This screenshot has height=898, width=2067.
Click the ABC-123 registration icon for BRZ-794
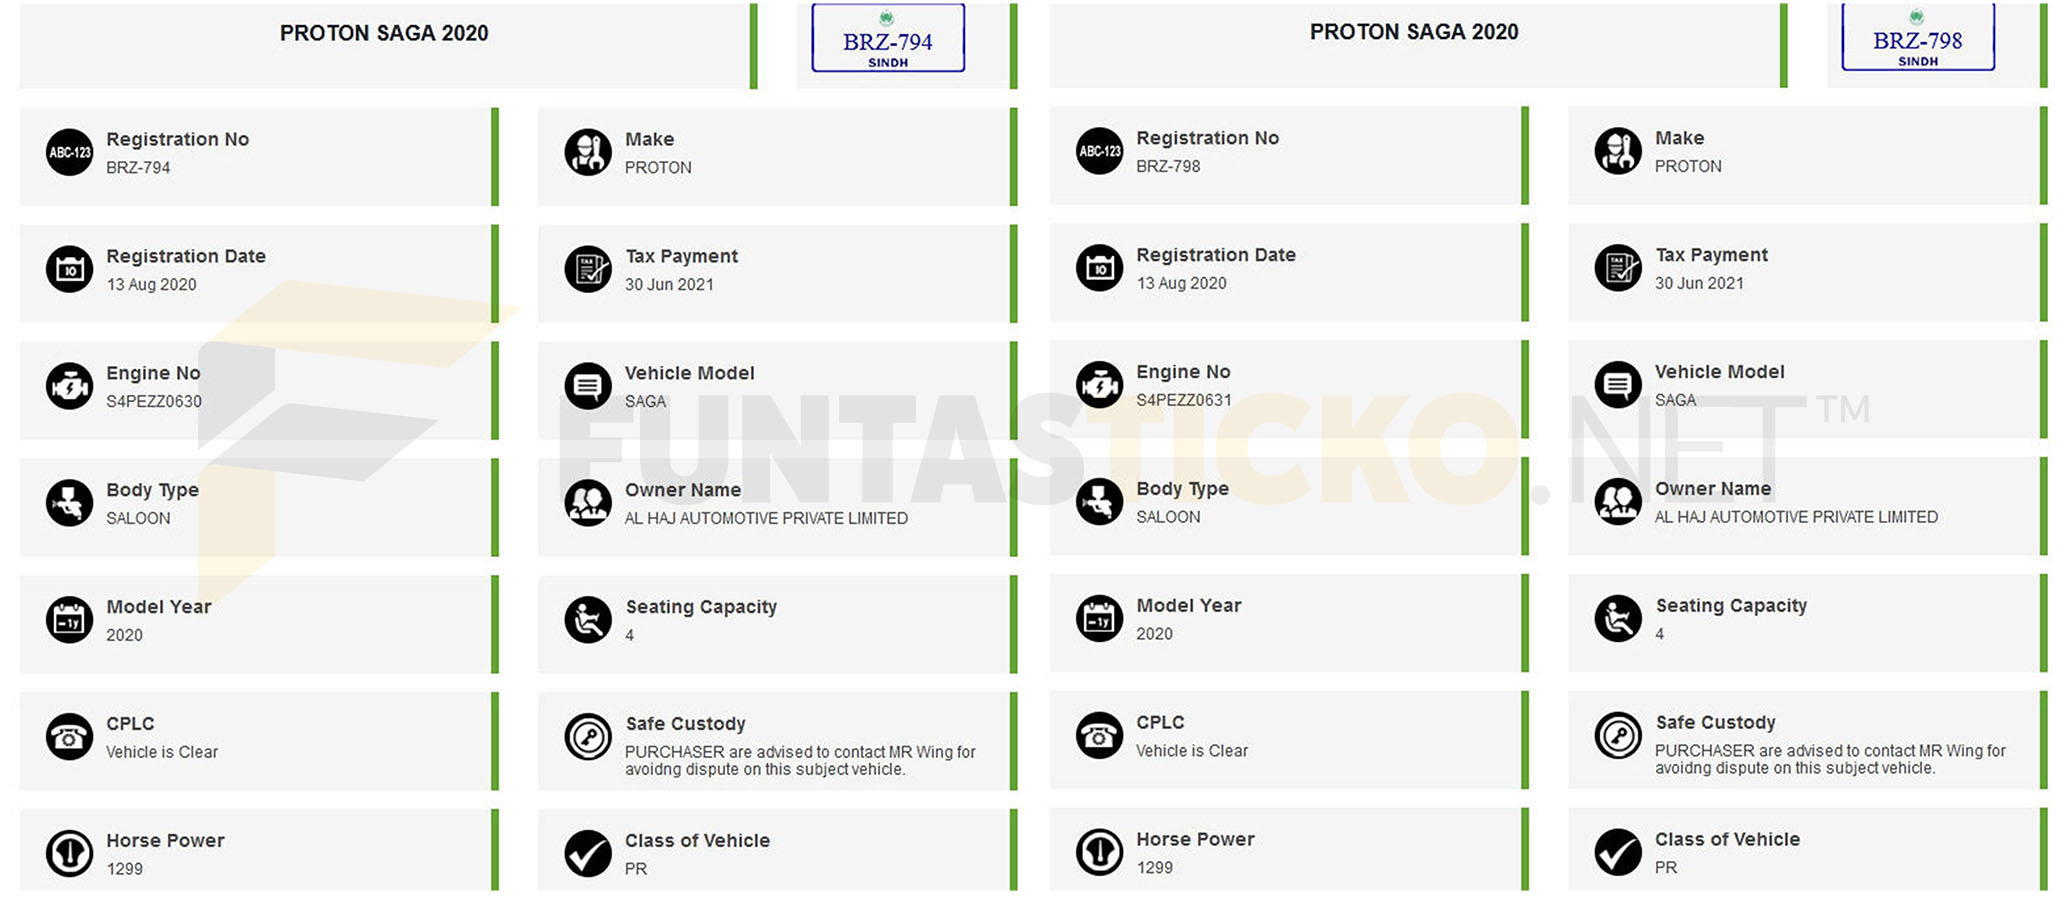[x=70, y=152]
